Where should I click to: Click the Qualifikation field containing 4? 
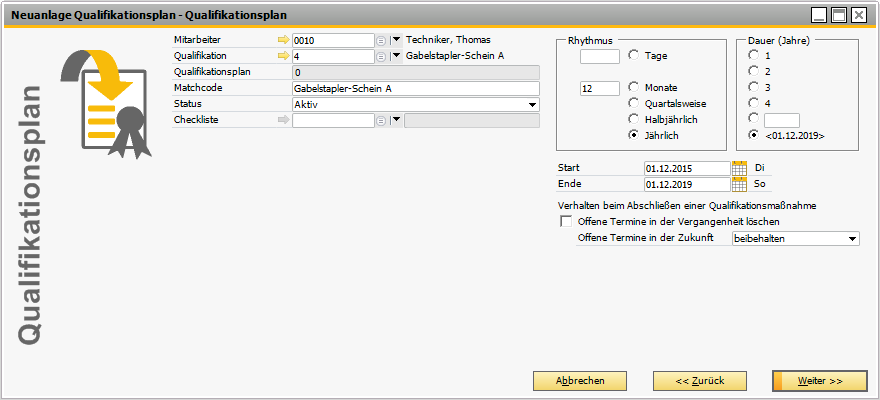point(333,57)
